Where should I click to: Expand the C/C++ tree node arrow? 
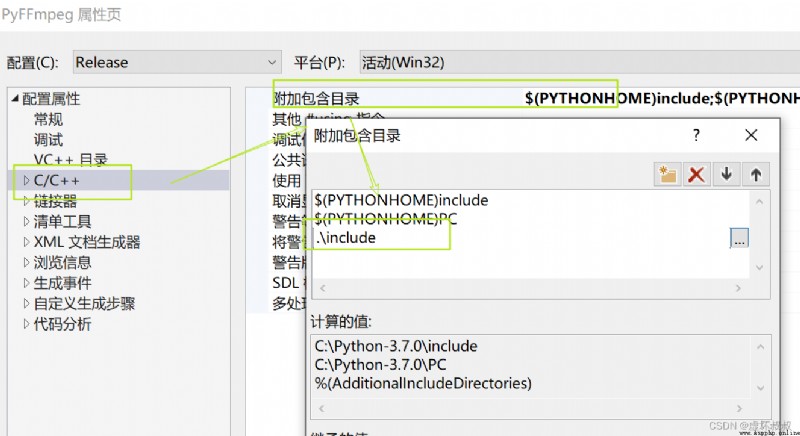tap(27, 180)
